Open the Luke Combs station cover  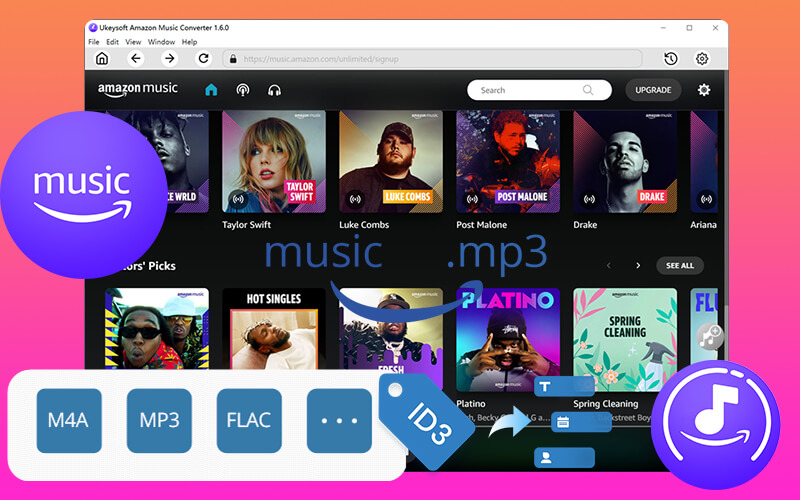tap(391, 161)
